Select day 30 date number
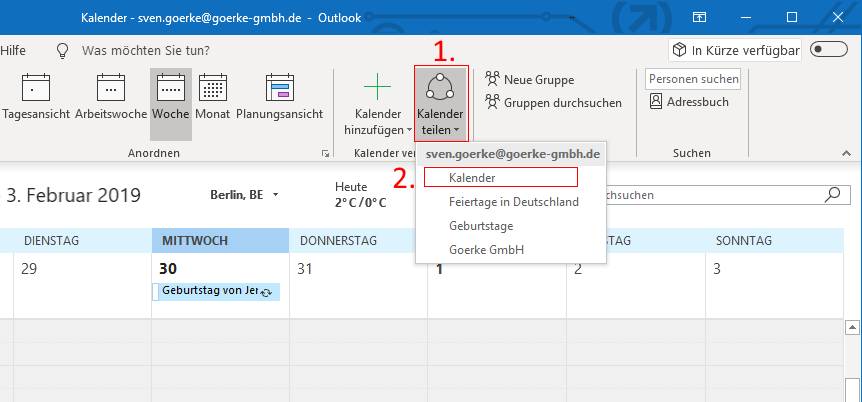Screen dimensions: 862x402 tap(167, 269)
